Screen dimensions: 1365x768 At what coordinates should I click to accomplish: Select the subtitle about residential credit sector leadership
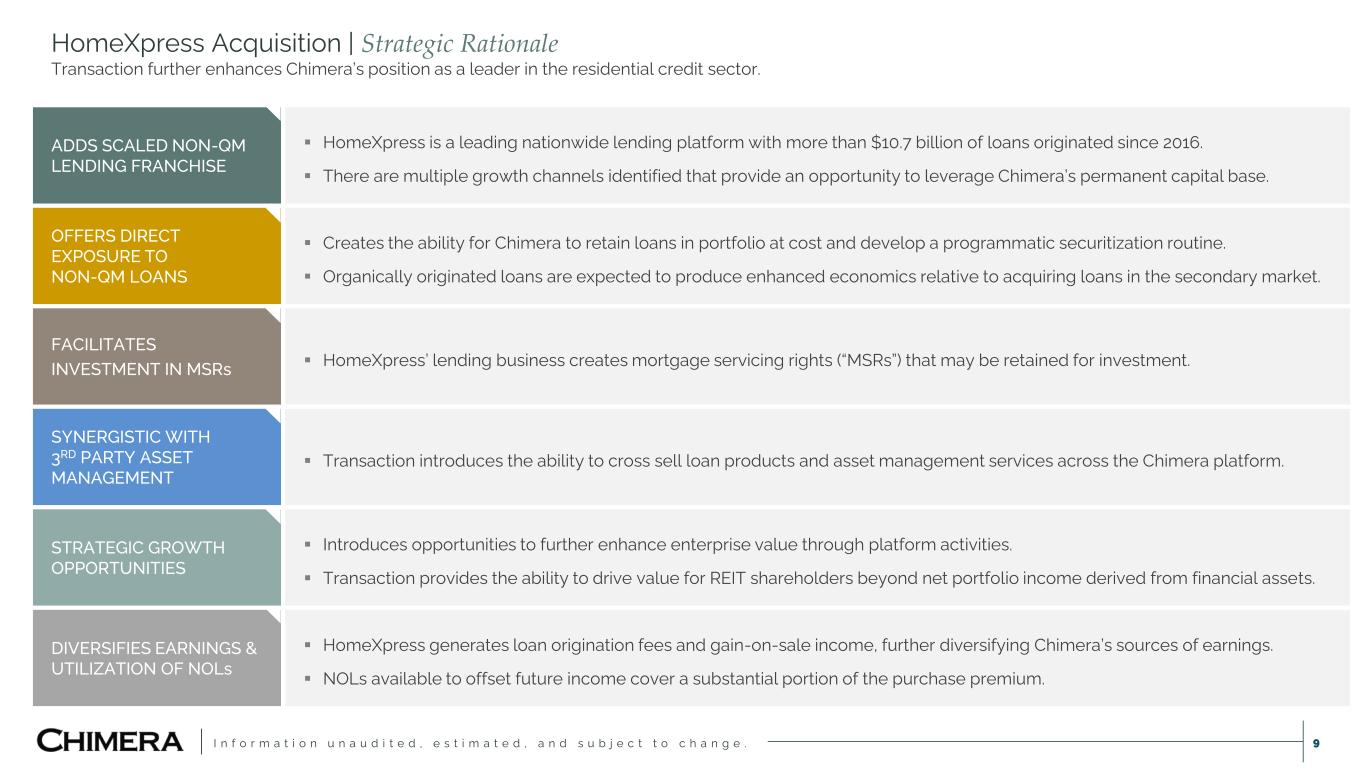[406, 70]
